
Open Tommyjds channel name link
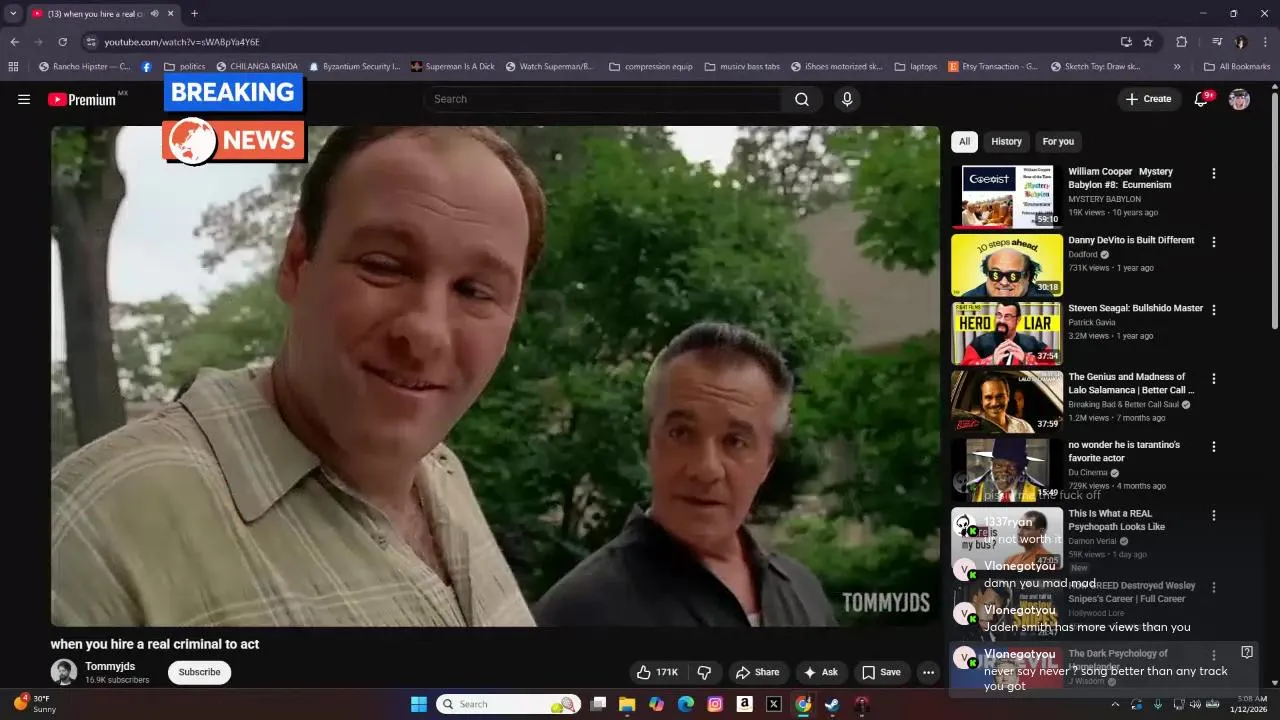(x=110, y=666)
